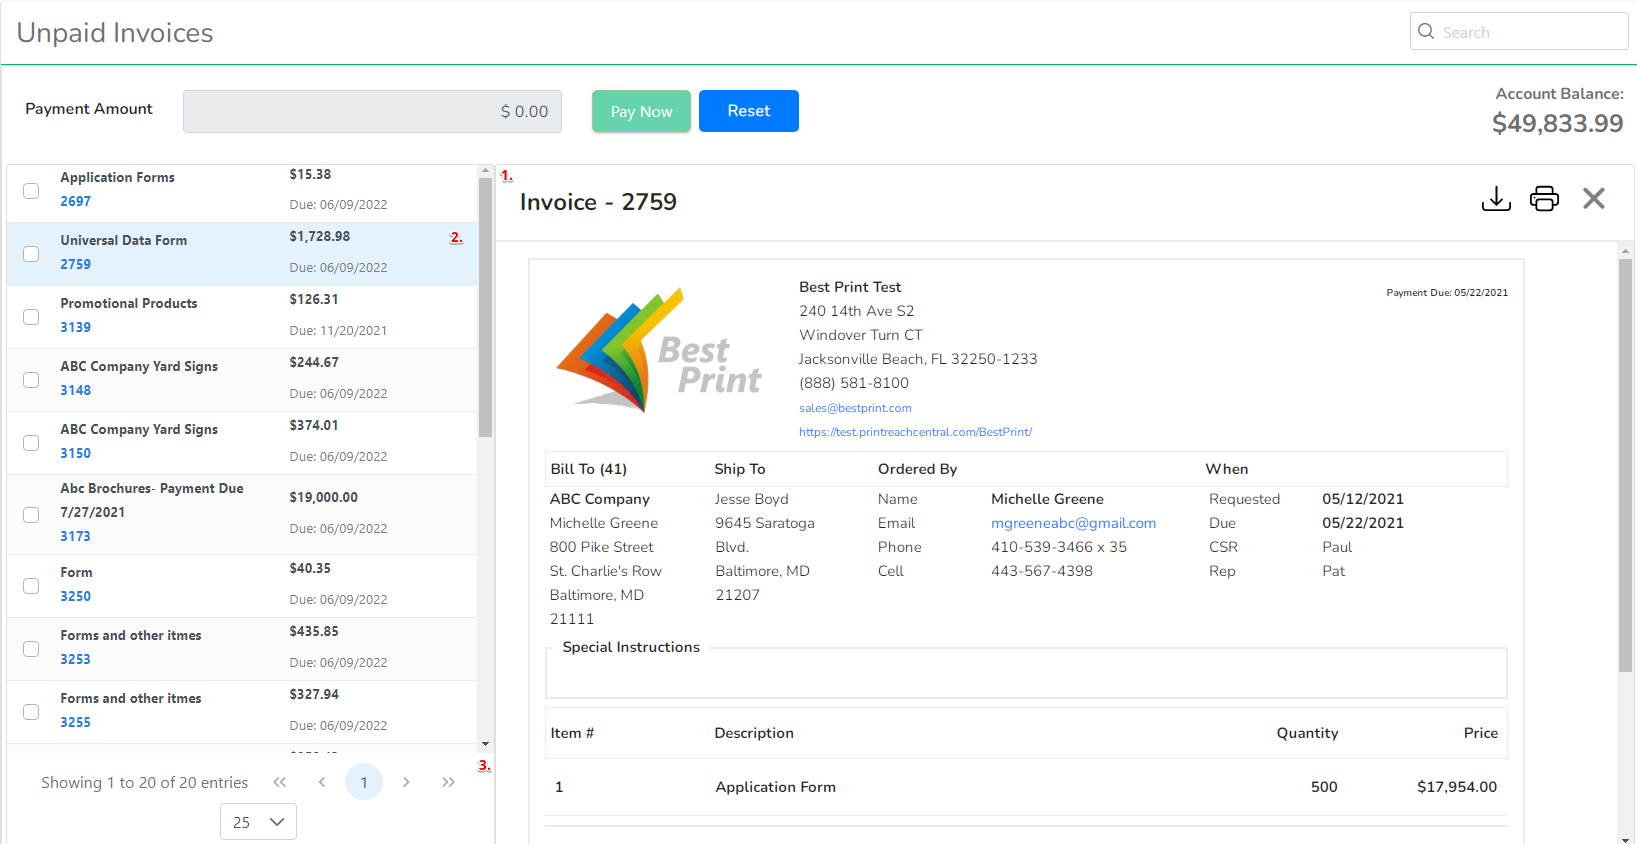The image size is (1637, 844).
Task: Select Abc Brochures invoice 3173 checkbox
Action: (x=31, y=515)
